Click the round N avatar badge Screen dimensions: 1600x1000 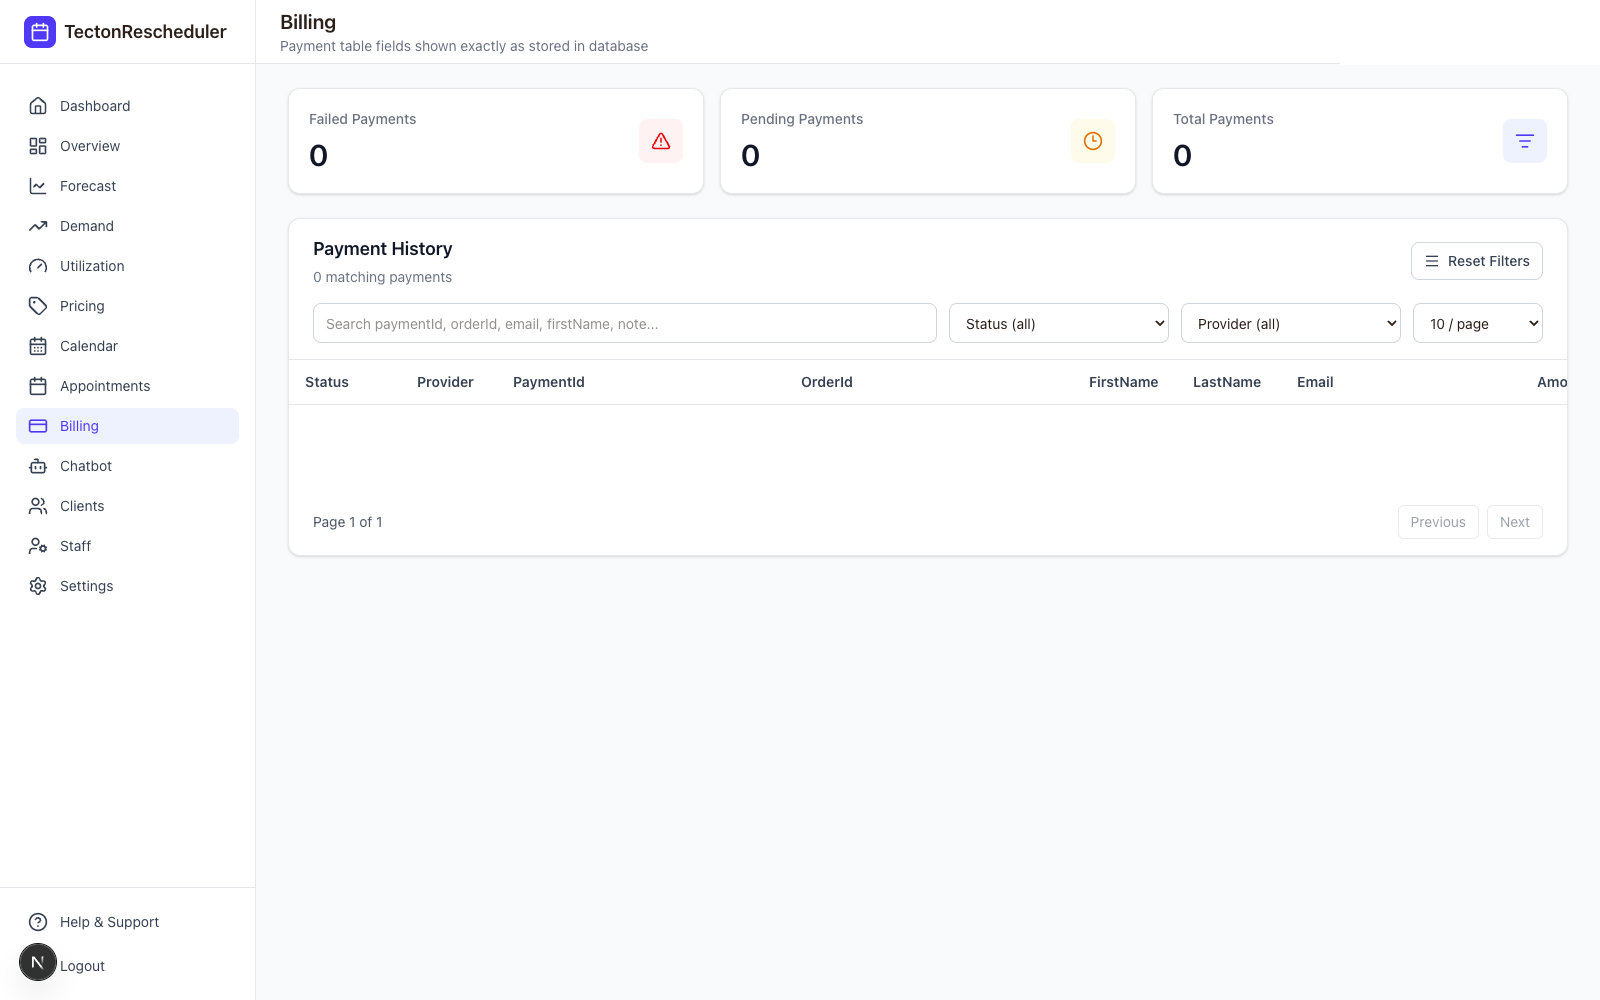pos(38,962)
